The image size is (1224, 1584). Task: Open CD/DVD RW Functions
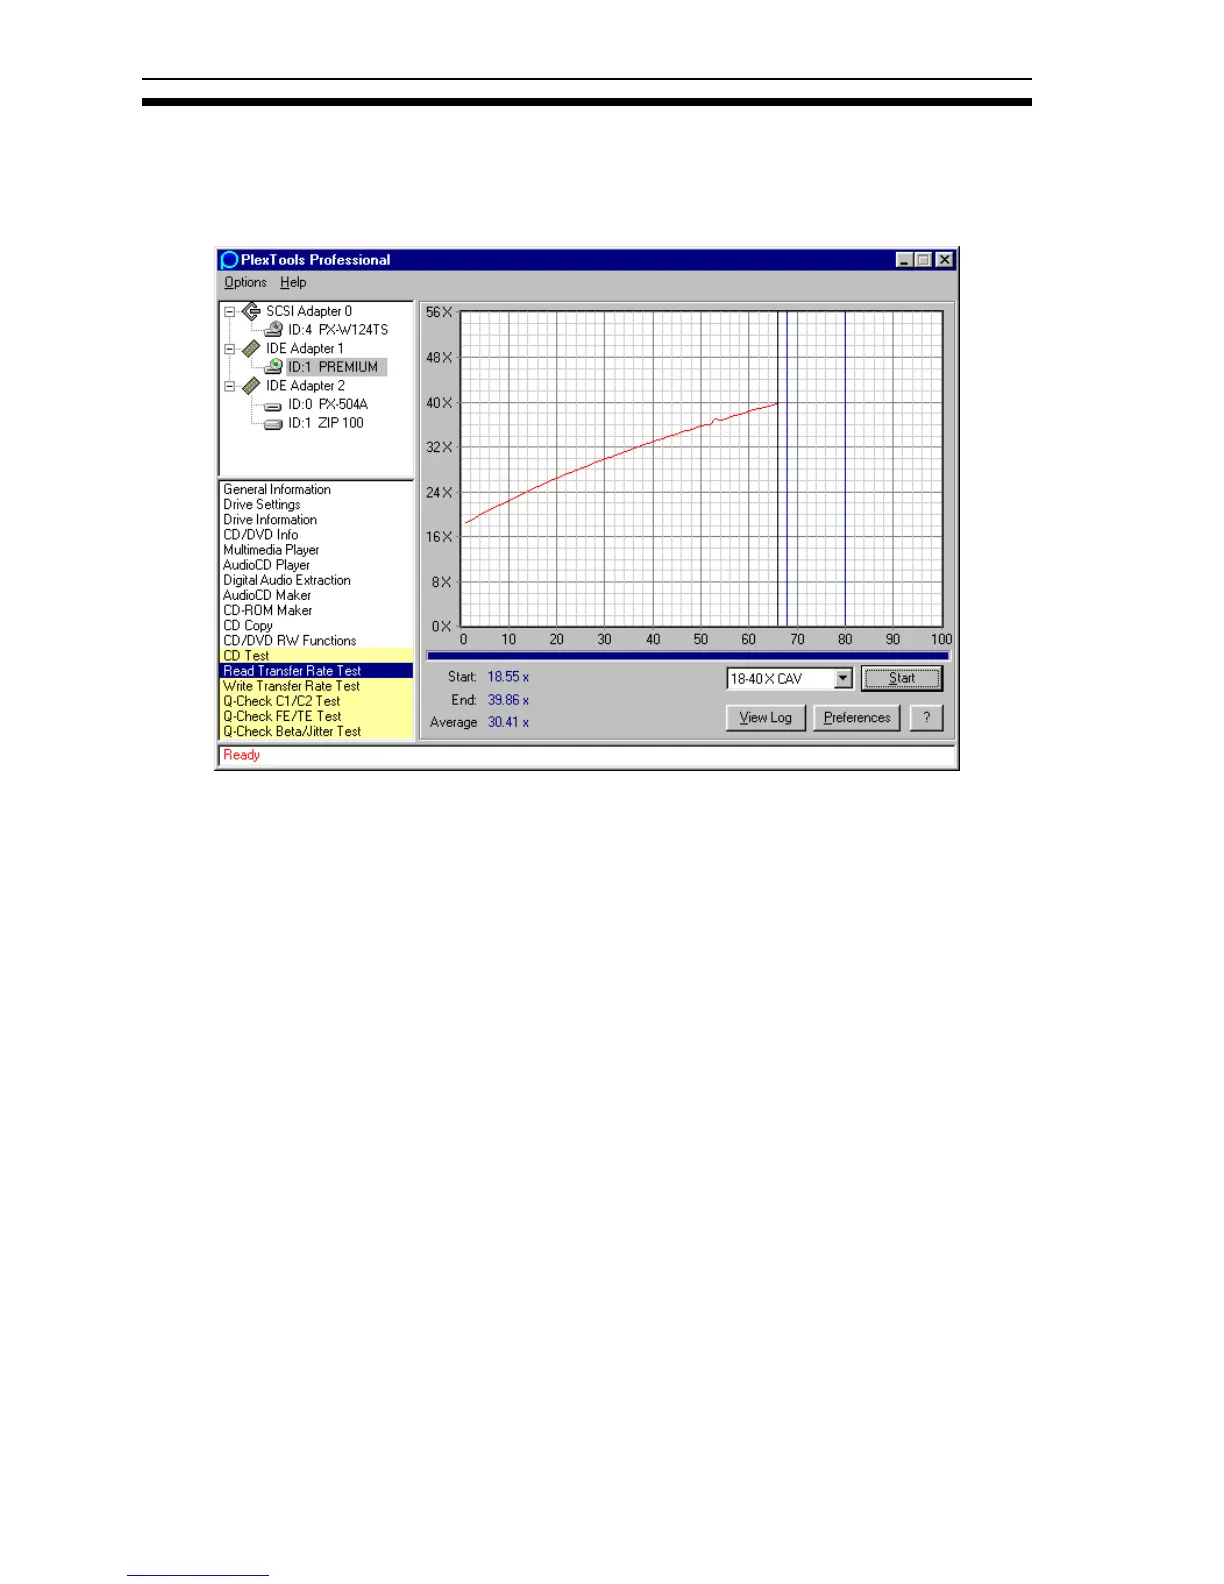290,640
